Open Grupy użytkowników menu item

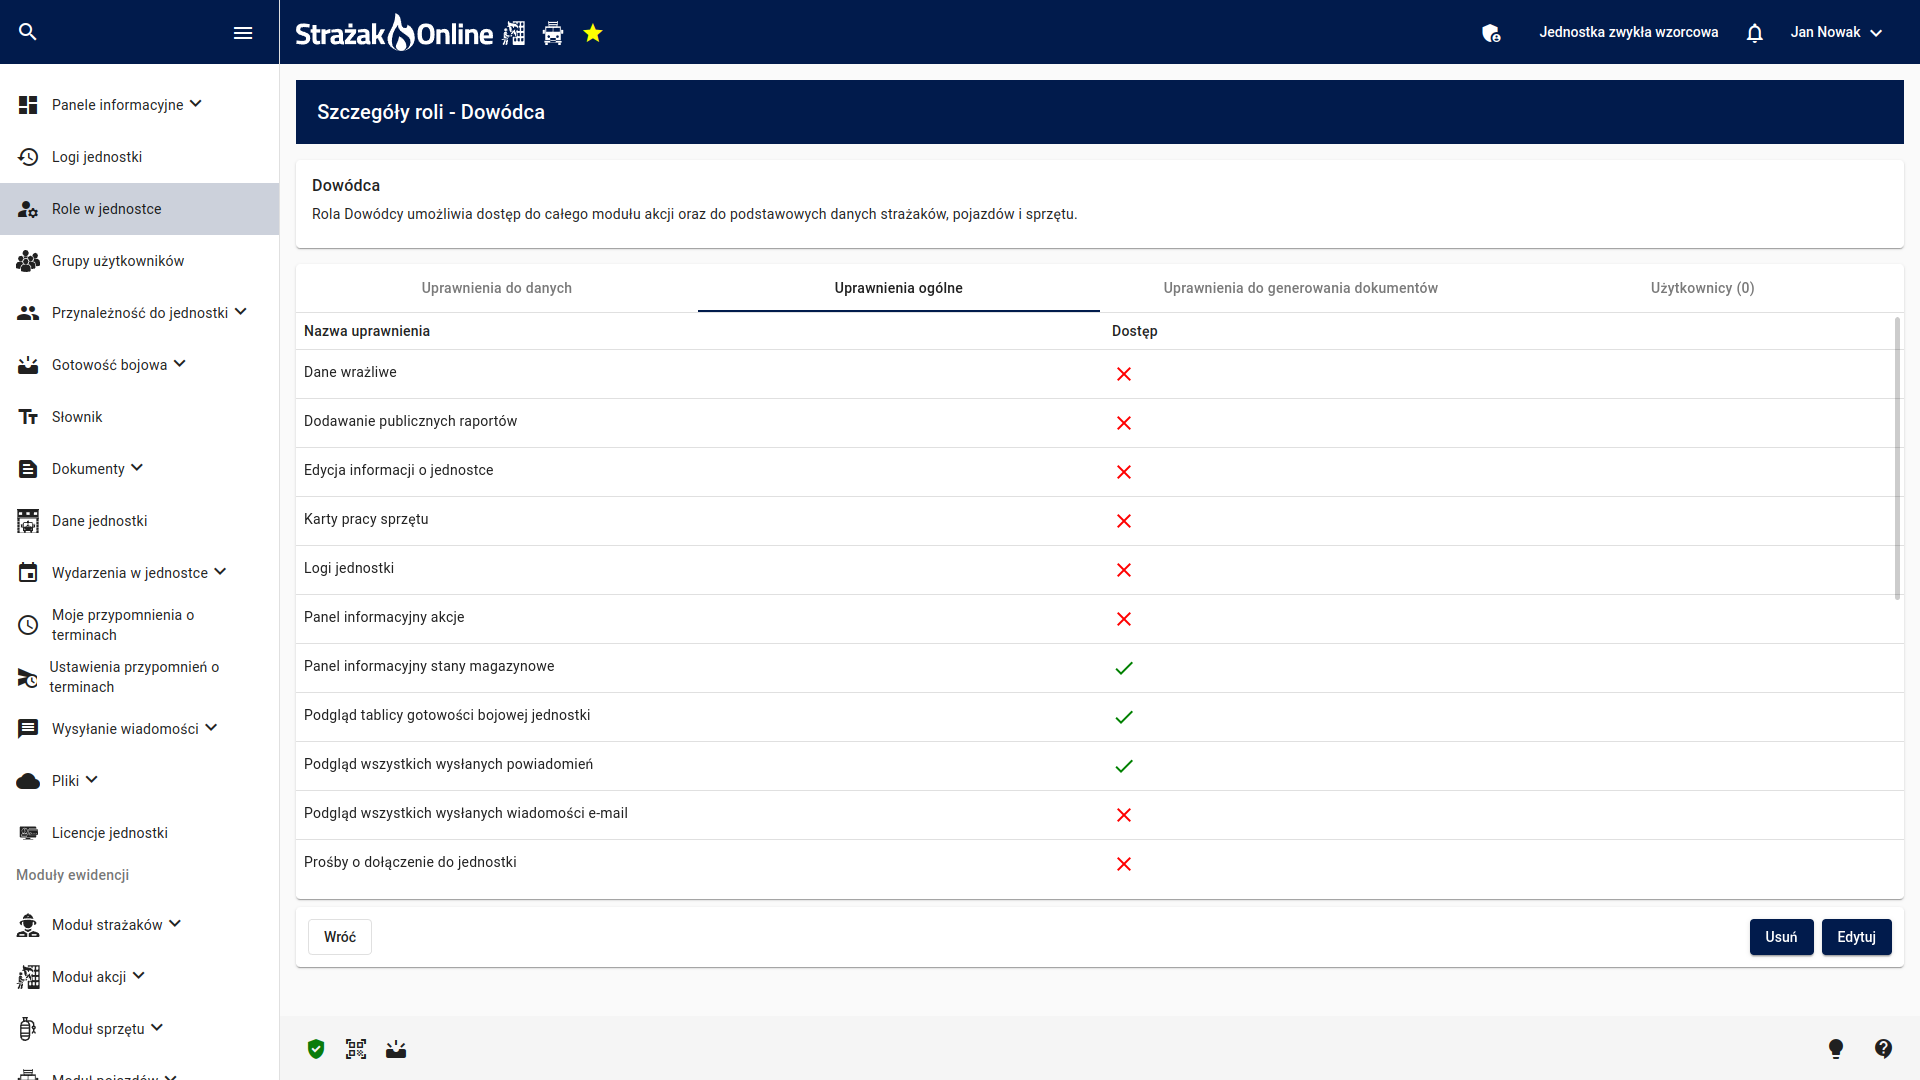point(139,261)
